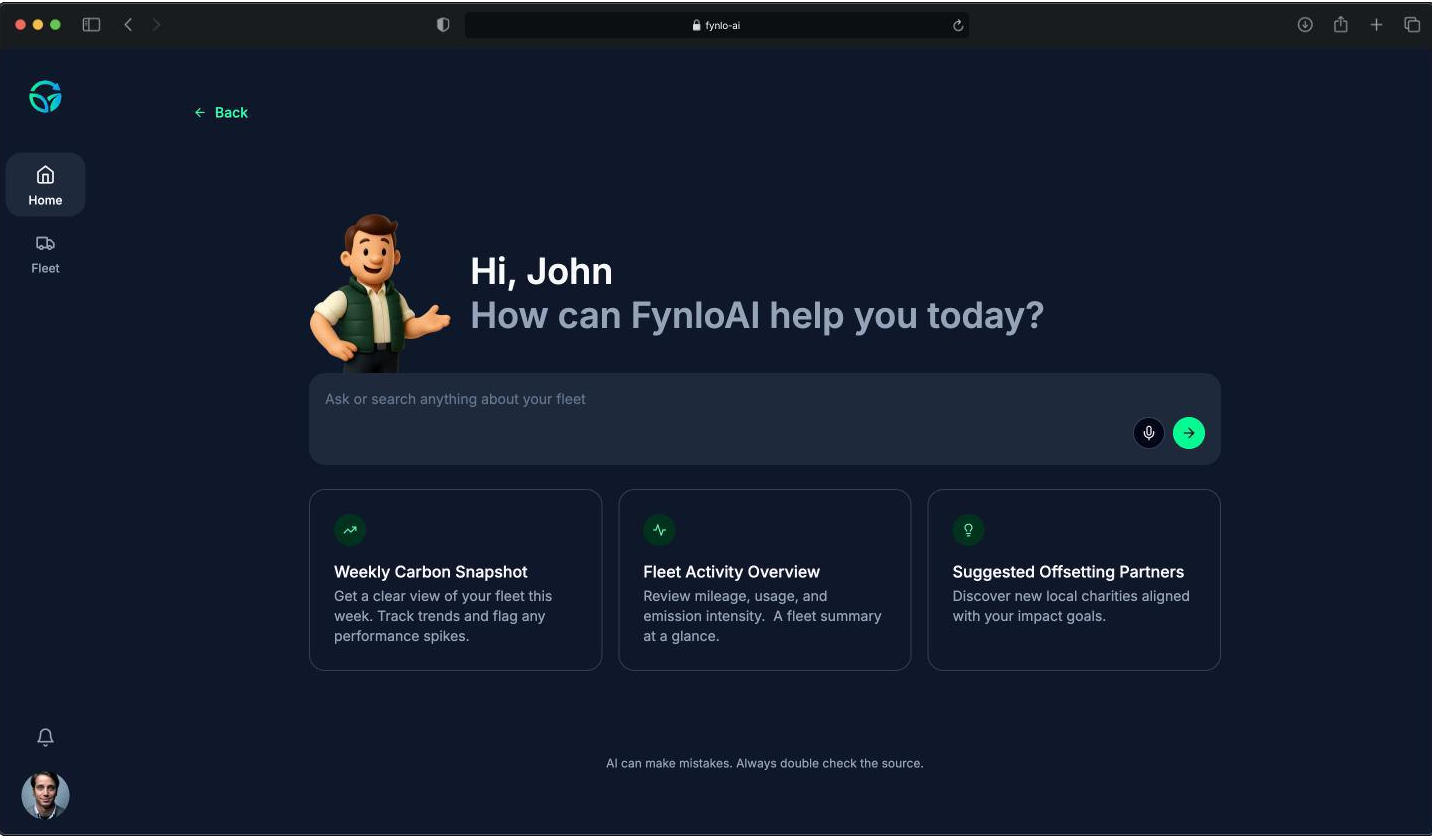Open the user profile avatar

click(x=45, y=795)
